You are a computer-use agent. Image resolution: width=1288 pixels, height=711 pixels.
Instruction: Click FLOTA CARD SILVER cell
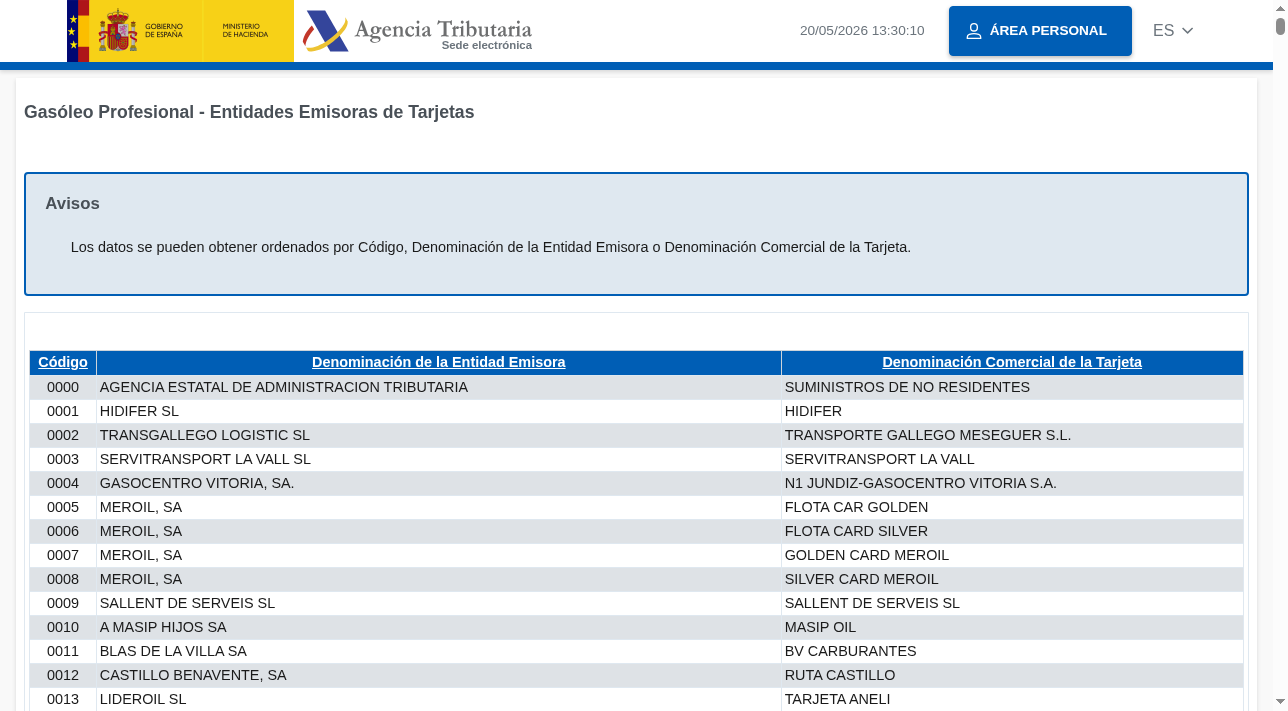(x=1012, y=531)
